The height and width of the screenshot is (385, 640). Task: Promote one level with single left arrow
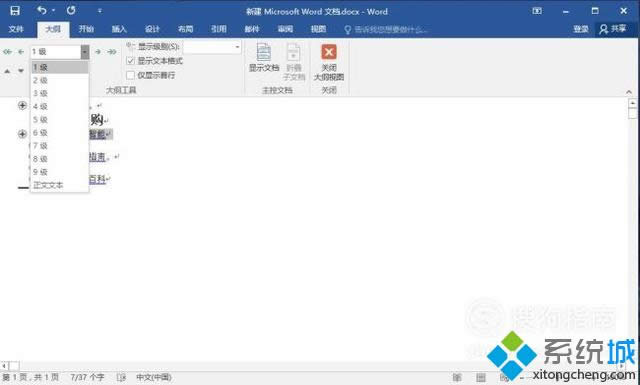click(21, 52)
